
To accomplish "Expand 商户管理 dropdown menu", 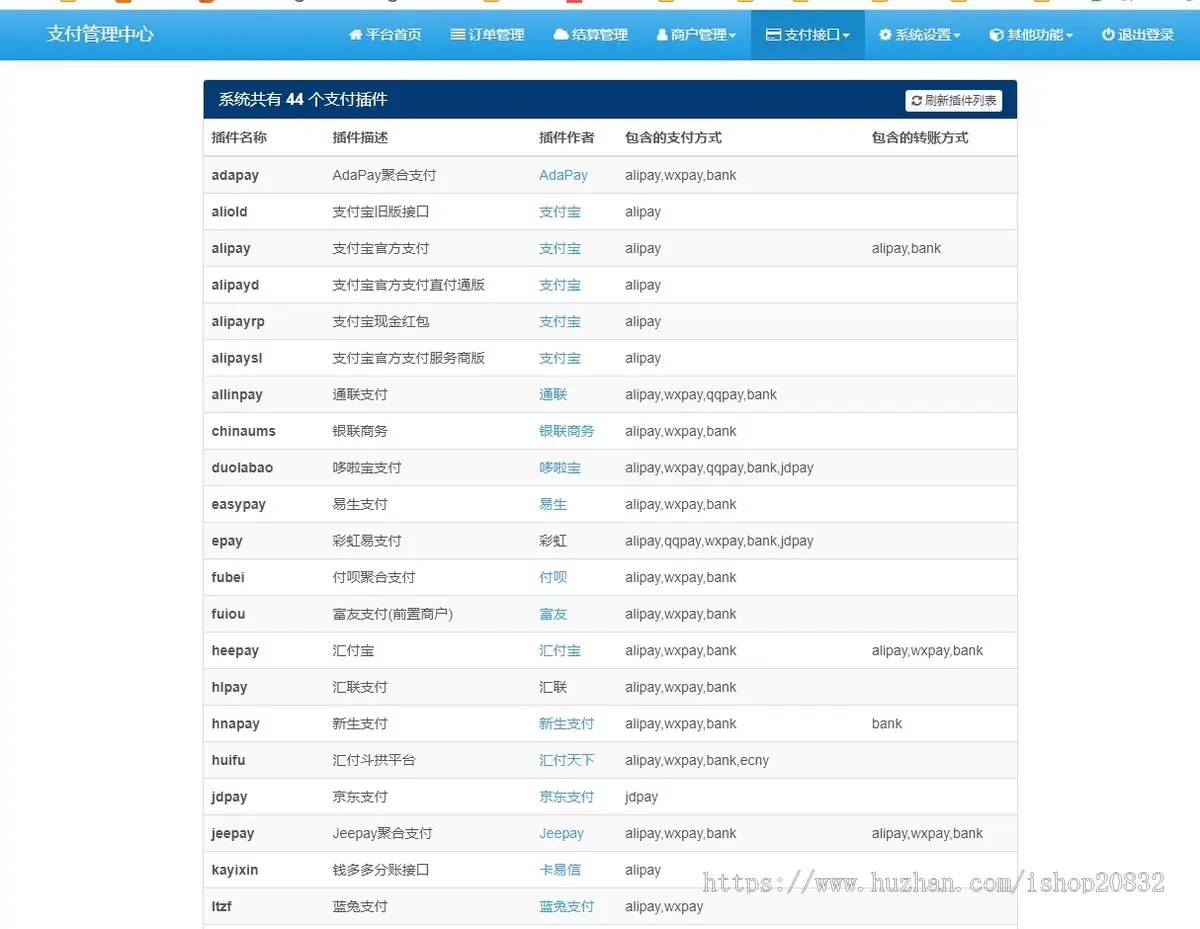I will click(696, 35).
